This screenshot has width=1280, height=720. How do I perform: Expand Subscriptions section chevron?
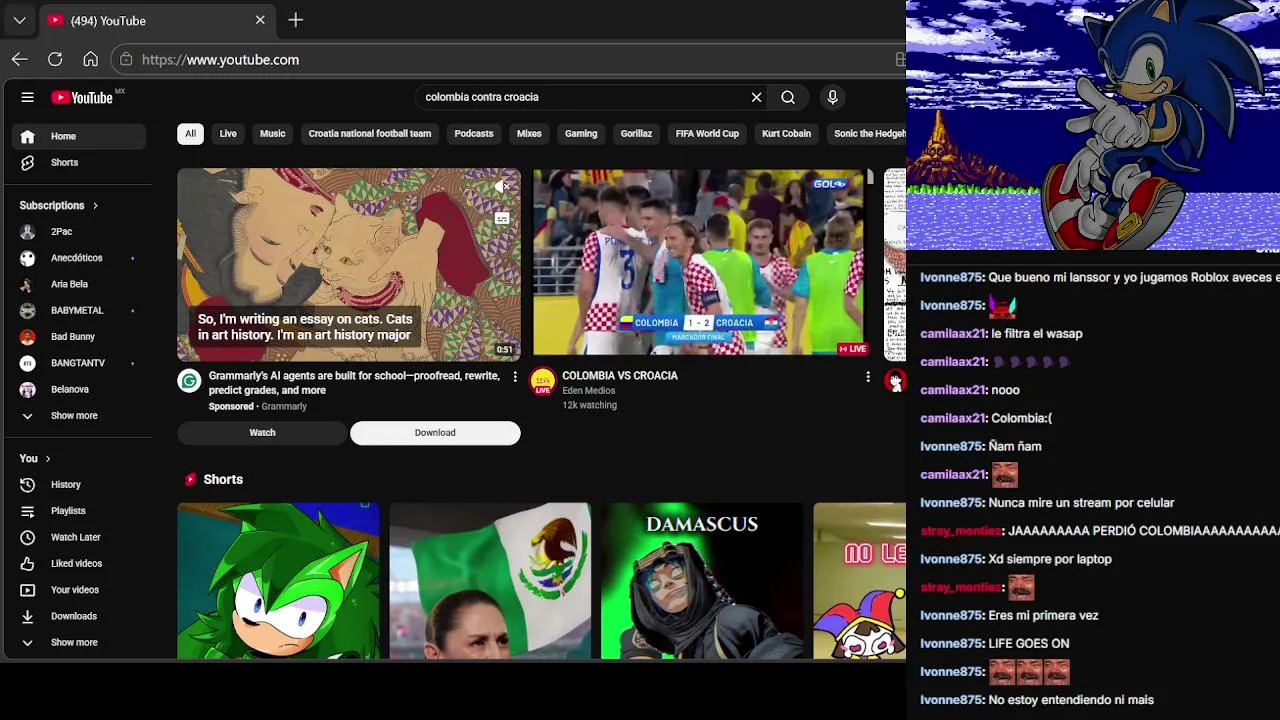(x=95, y=205)
